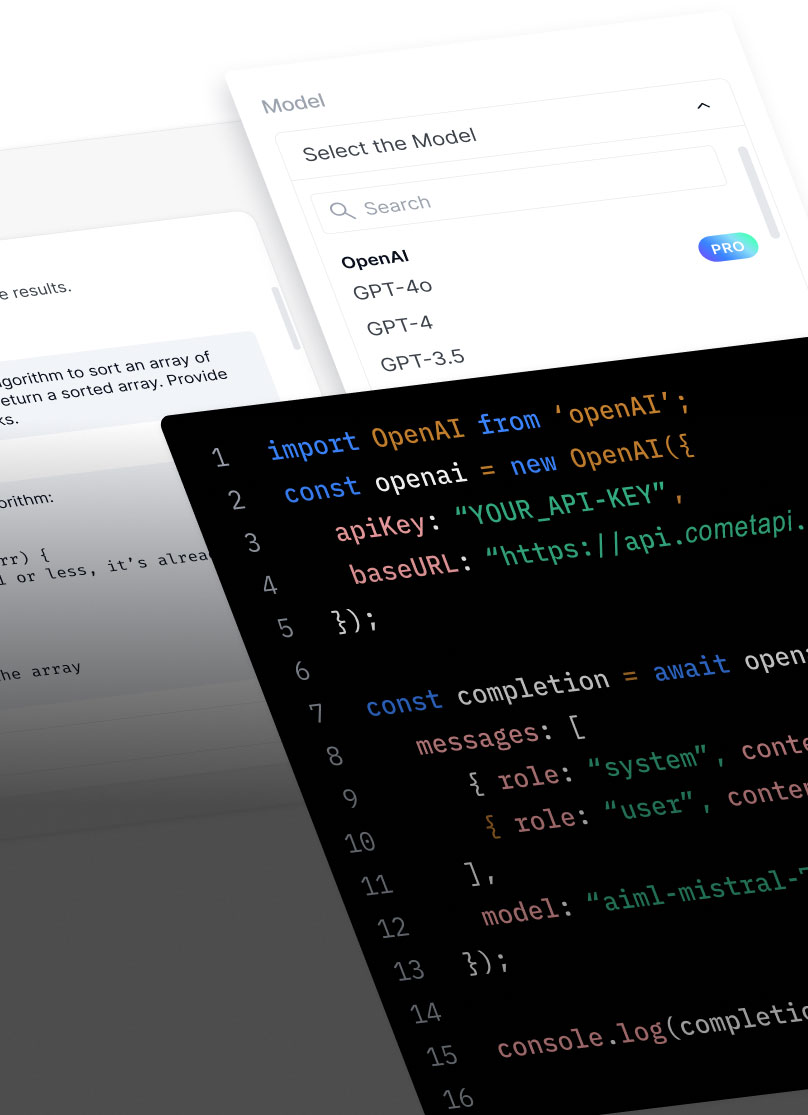Collapse the Model dropdown chevron
The height and width of the screenshot is (1115, 808).
[703, 105]
